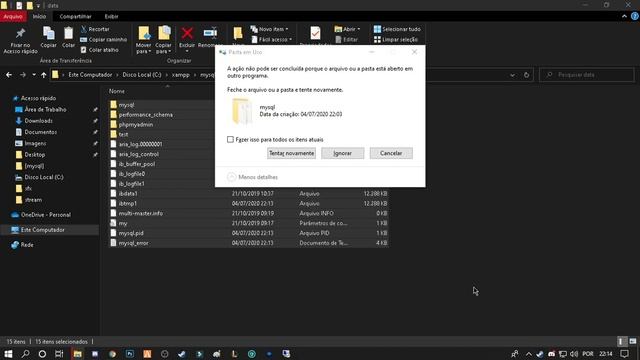
Task: Click the volume icon in system tray
Action: (x=574, y=354)
